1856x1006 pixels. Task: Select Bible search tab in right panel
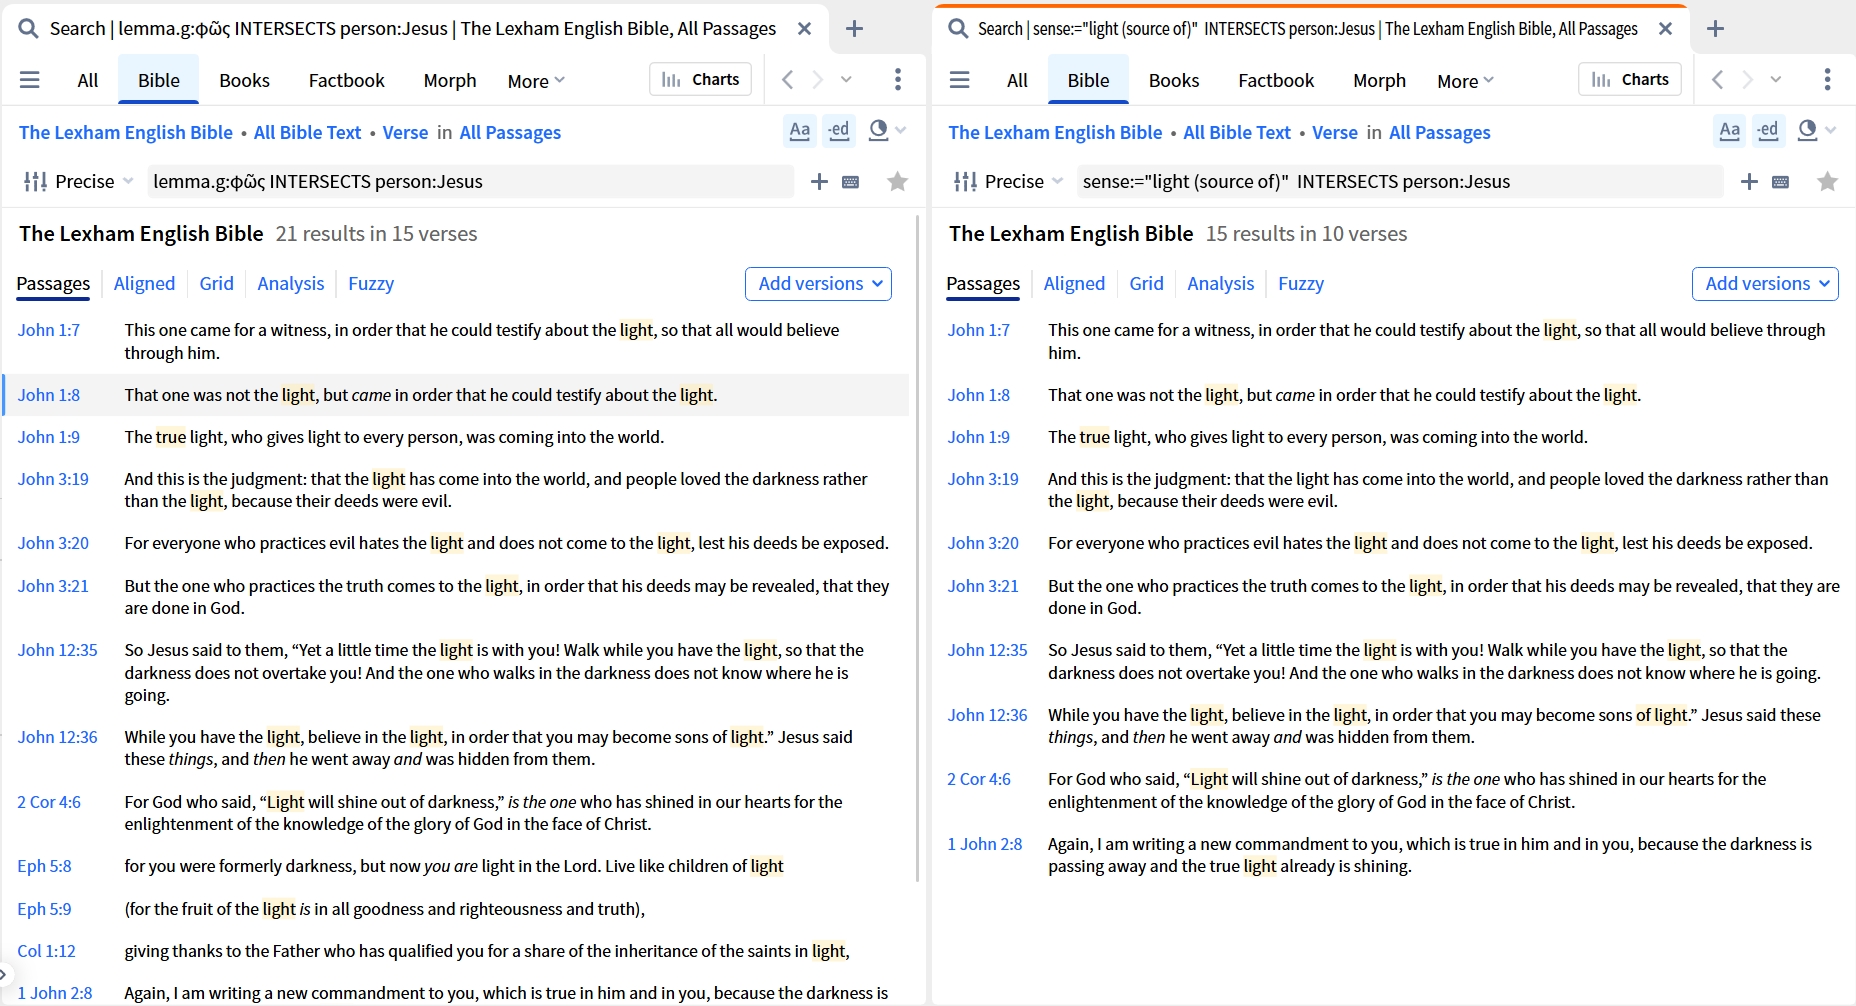point(1088,80)
